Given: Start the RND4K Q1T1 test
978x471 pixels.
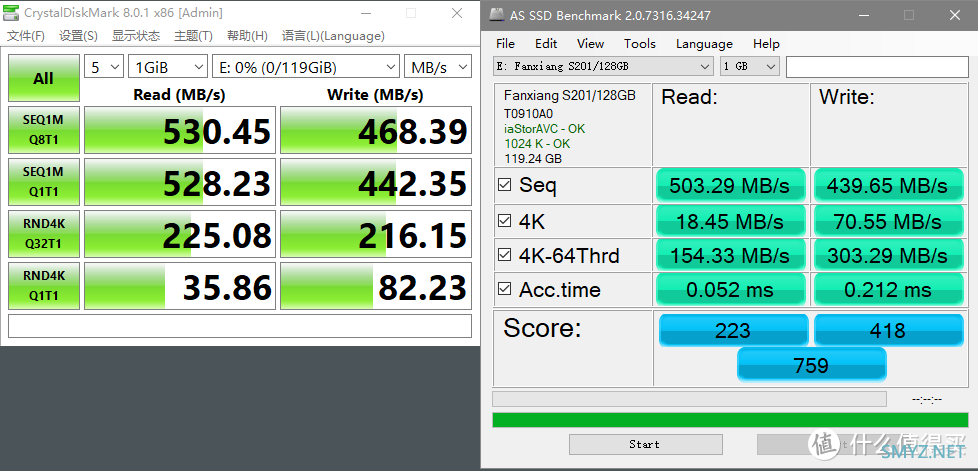Looking at the screenshot, I should tap(43, 286).
